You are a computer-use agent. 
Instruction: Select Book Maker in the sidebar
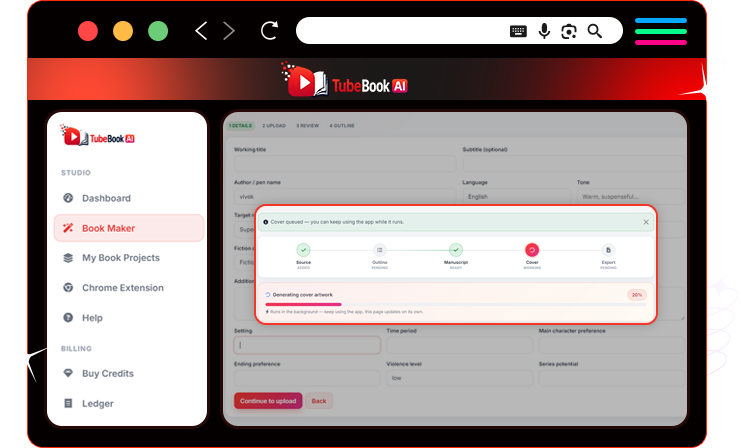(129, 228)
